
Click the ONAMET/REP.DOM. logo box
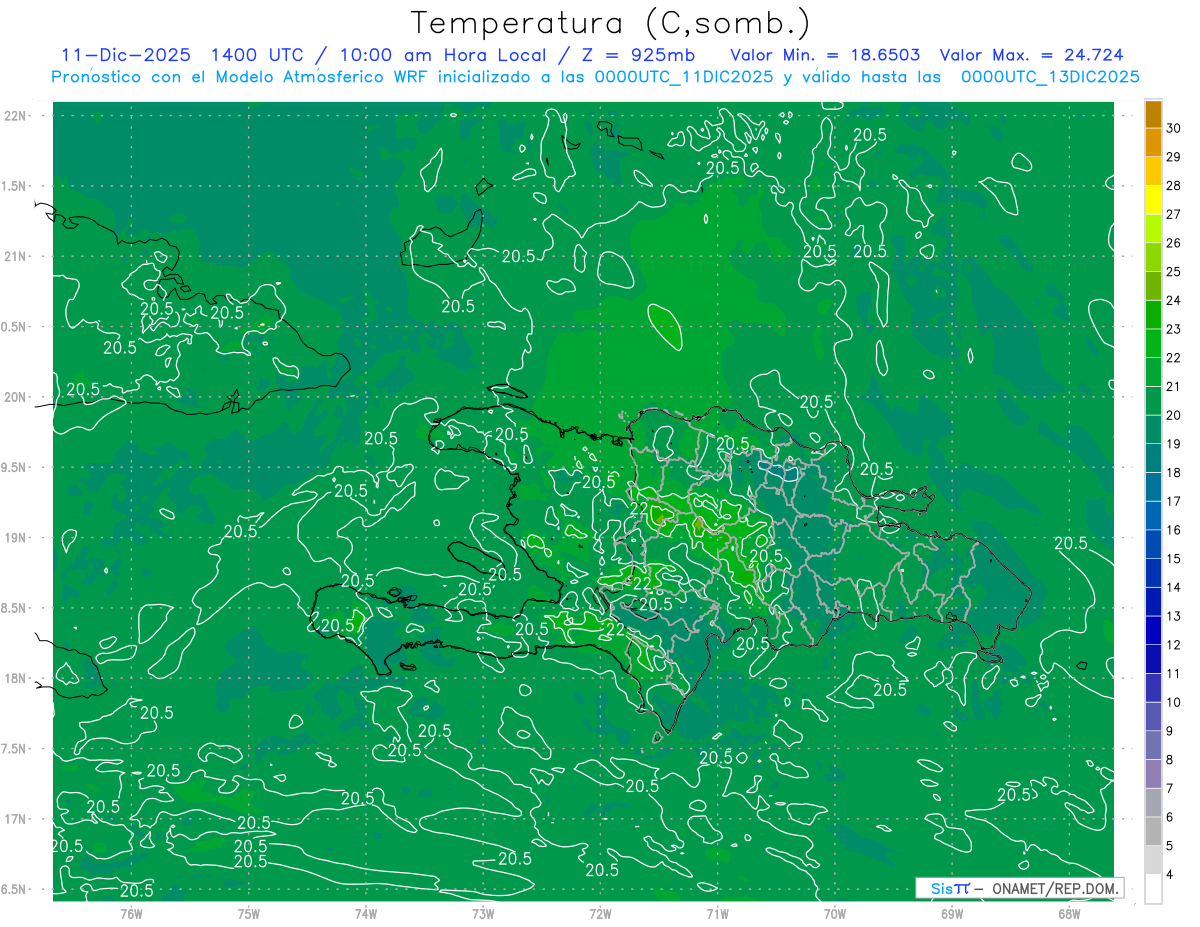pos(1020,888)
